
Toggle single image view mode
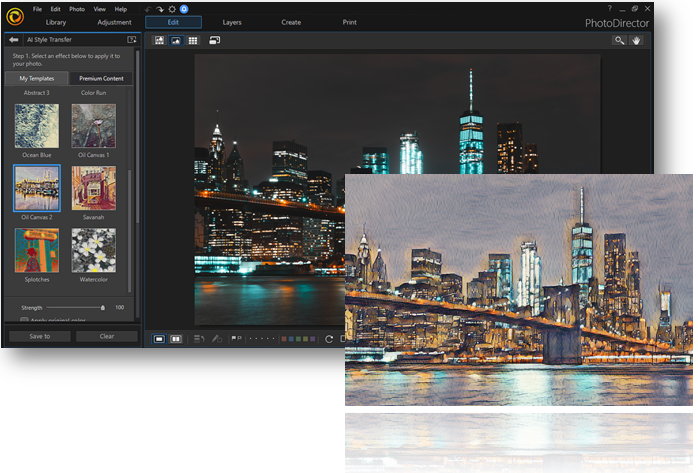pyautogui.click(x=159, y=339)
